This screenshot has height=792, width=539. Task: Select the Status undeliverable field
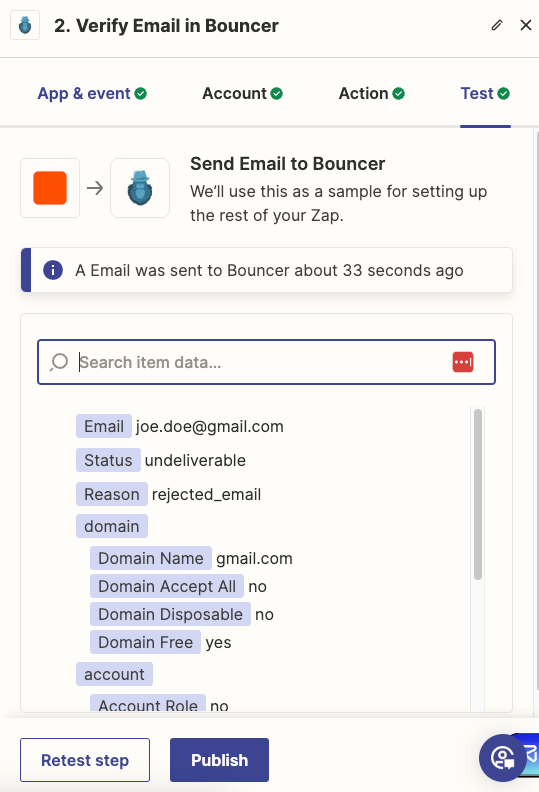tap(161, 460)
